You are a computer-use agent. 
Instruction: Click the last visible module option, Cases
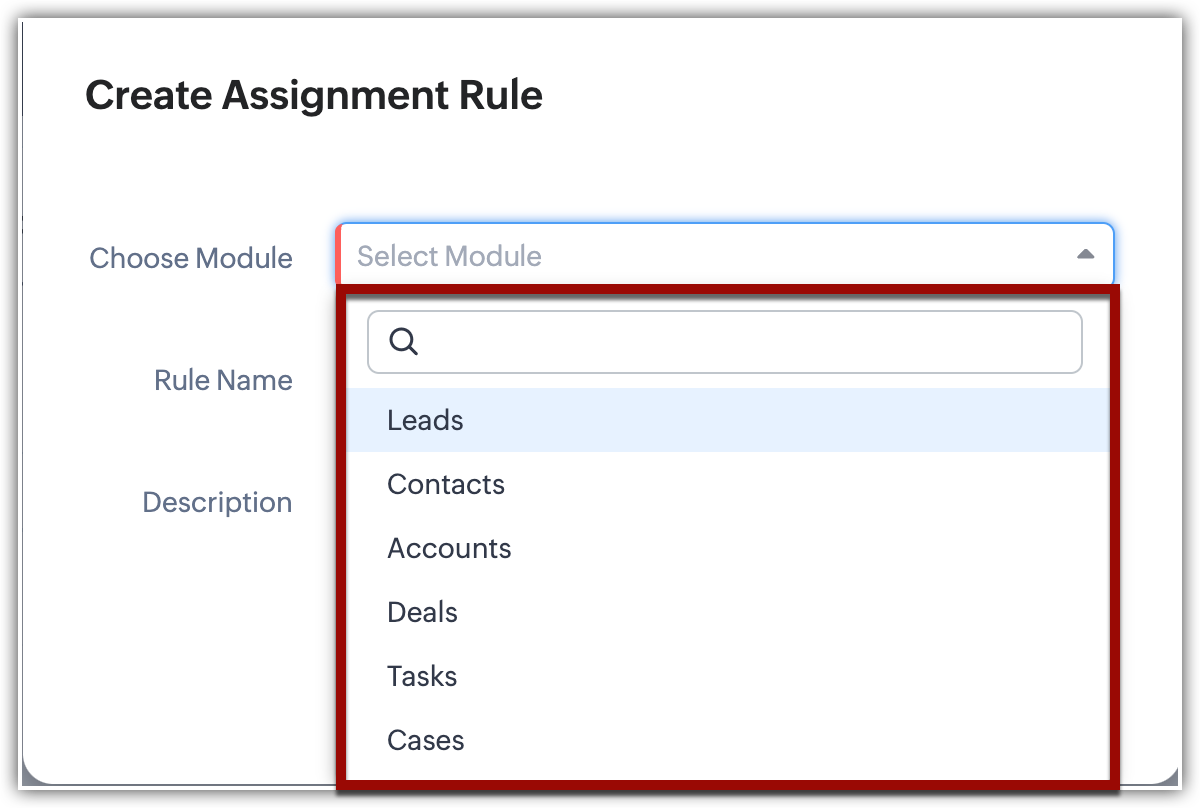728,740
